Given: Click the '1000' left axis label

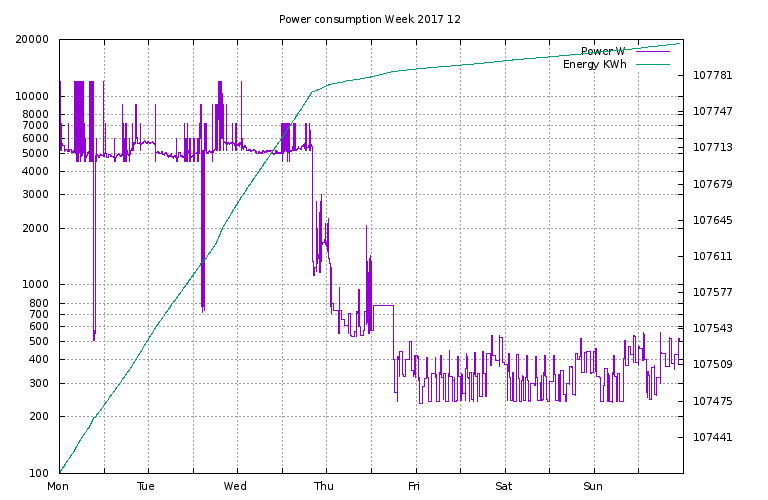Looking at the screenshot, I should pos(35,285).
